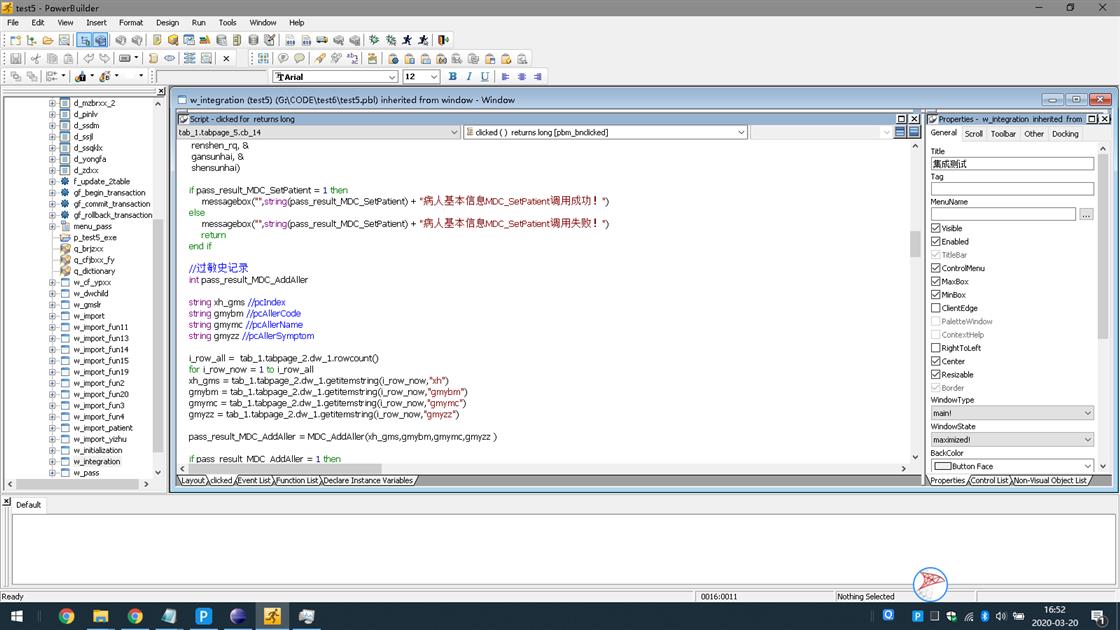Viewport: 1120px width, 630px height.
Task: Open the WindowType dropdown
Action: pos(1087,413)
